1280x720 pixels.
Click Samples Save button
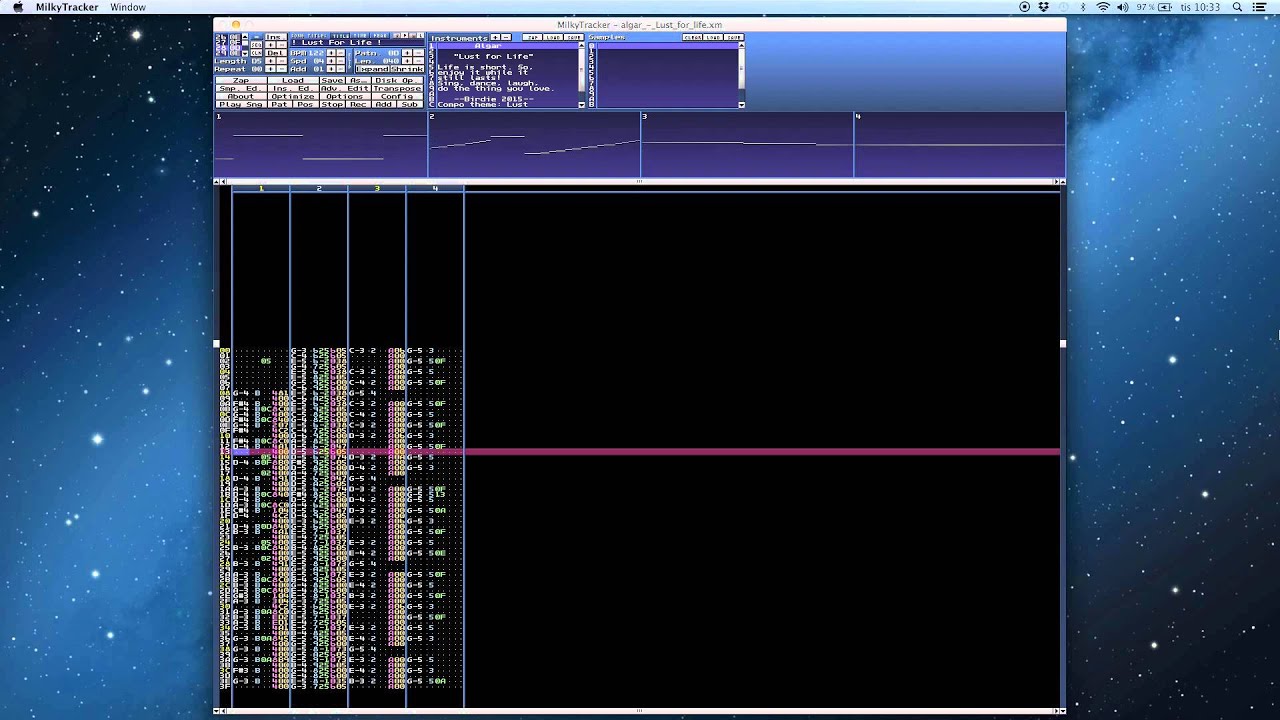[x=734, y=38]
